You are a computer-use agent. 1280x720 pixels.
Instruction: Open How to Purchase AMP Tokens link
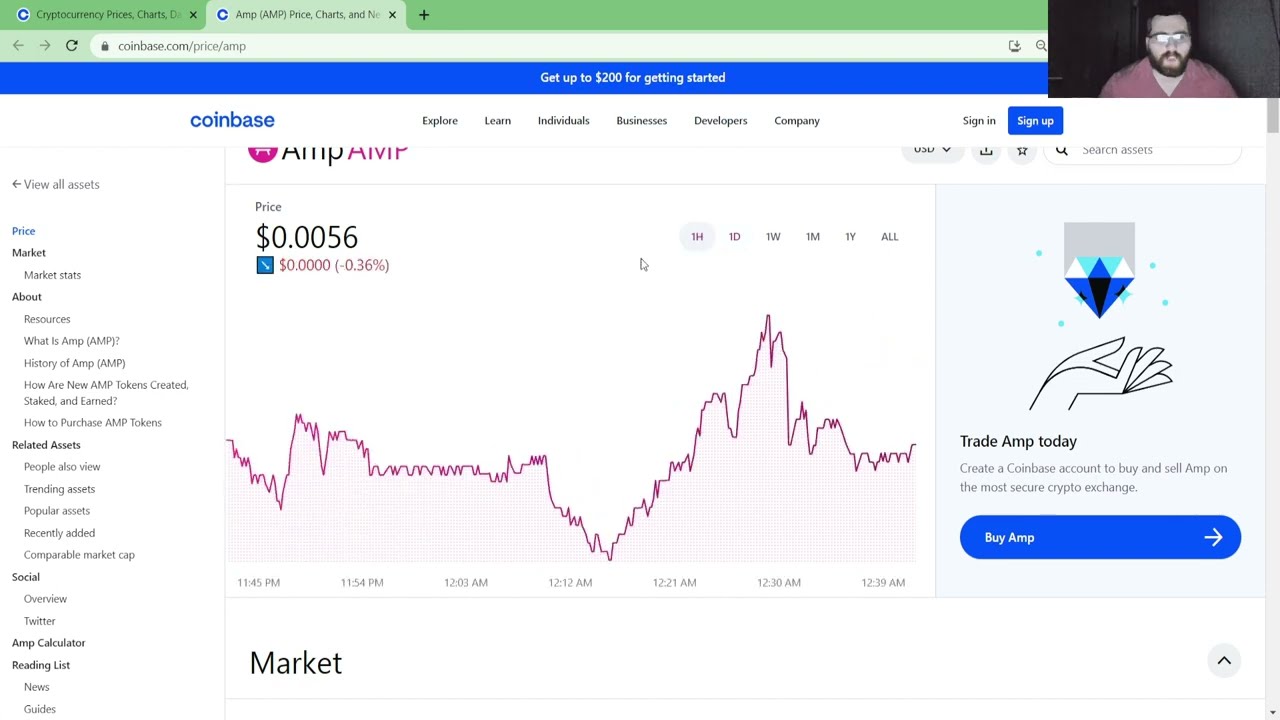(x=92, y=423)
